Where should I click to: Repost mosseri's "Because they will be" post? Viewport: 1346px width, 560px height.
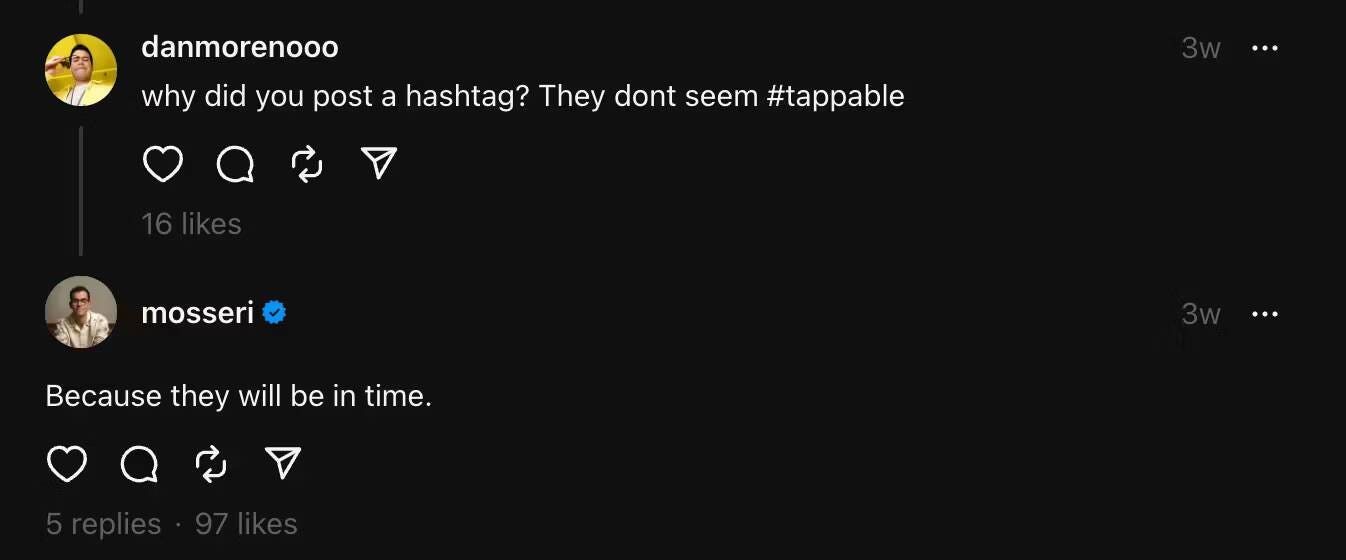tap(211, 464)
